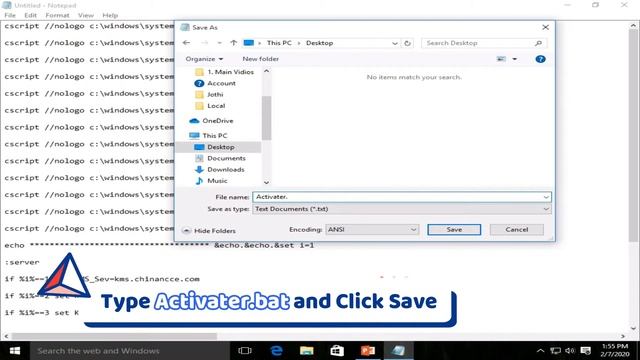Click Desktop in the address path
Screen dimensions: 640x360
click(x=320, y=43)
